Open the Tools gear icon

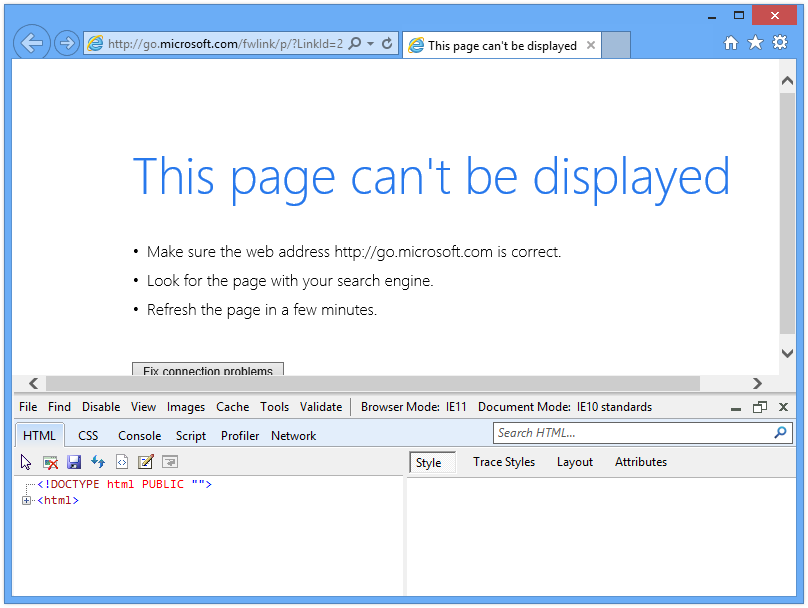click(x=780, y=42)
